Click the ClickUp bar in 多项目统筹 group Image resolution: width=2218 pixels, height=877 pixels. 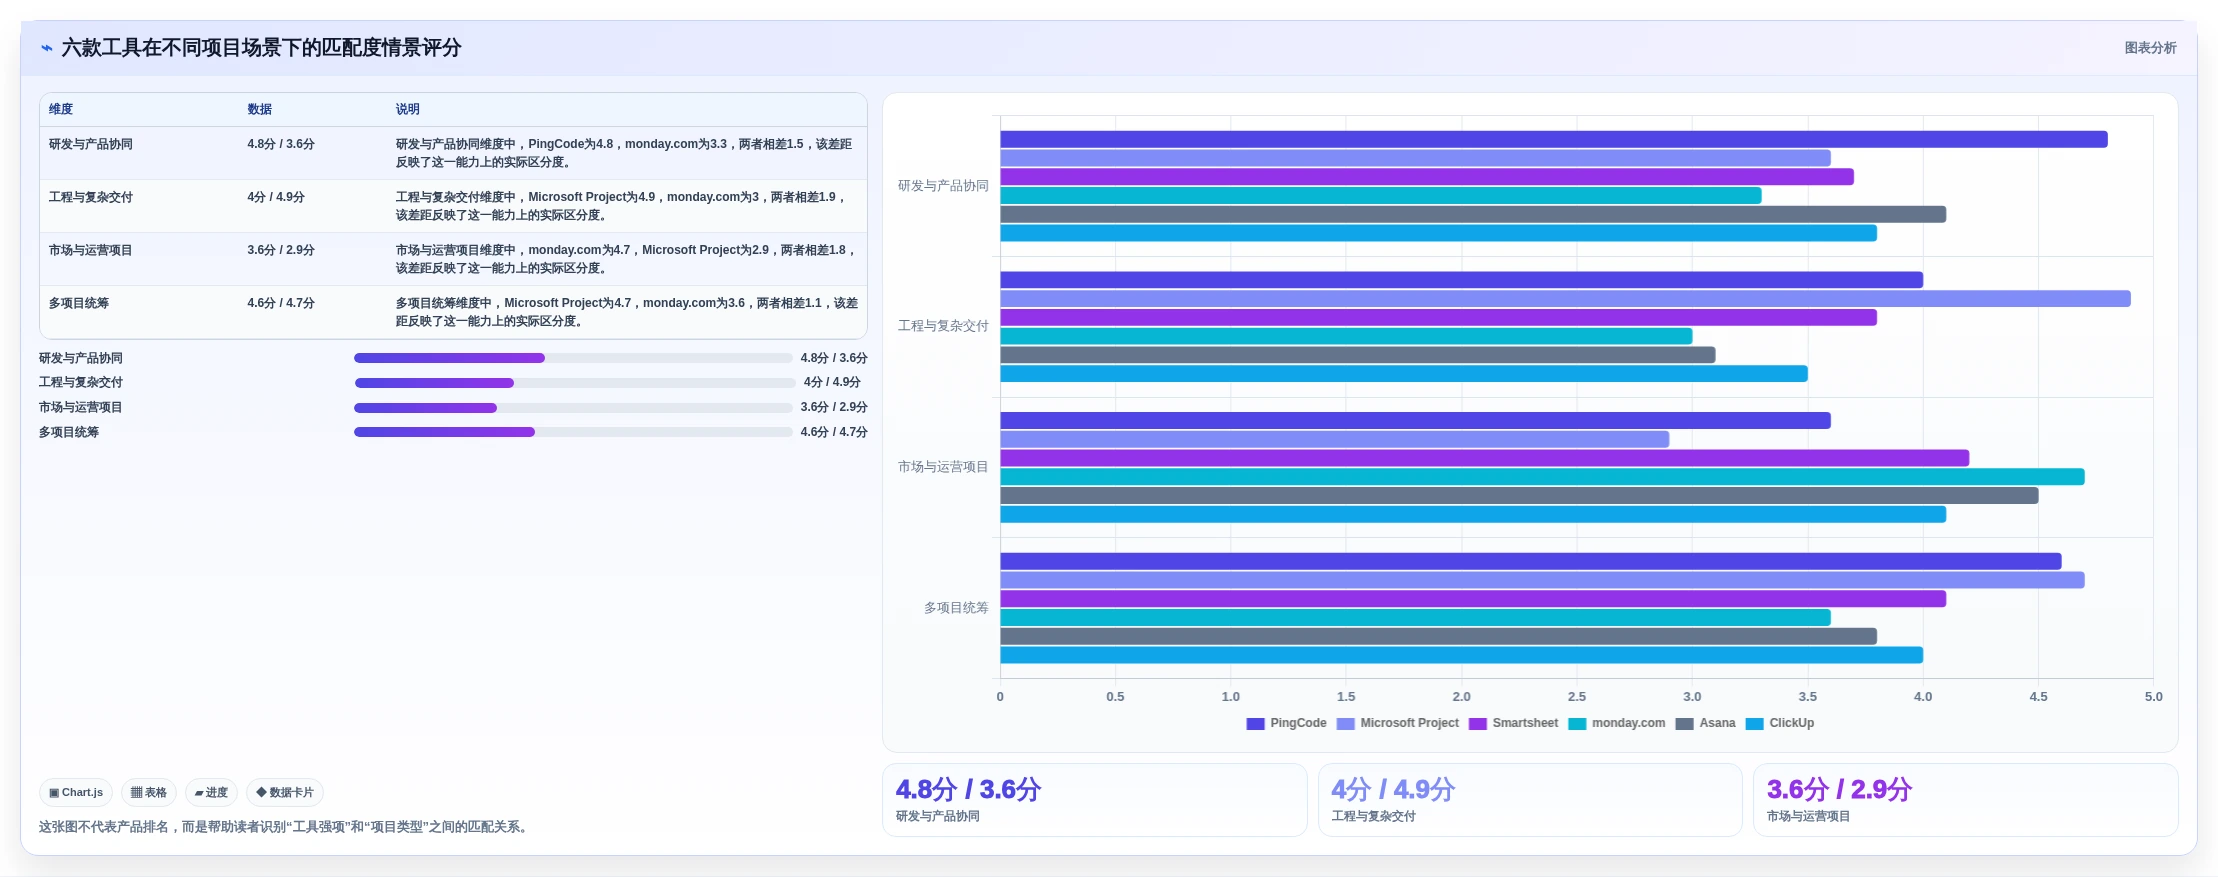pyautogui.click(x=1461, y=655)
